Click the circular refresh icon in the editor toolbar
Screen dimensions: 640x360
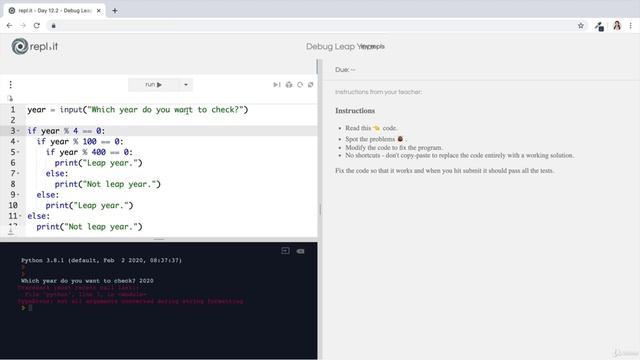coord(300,84)
